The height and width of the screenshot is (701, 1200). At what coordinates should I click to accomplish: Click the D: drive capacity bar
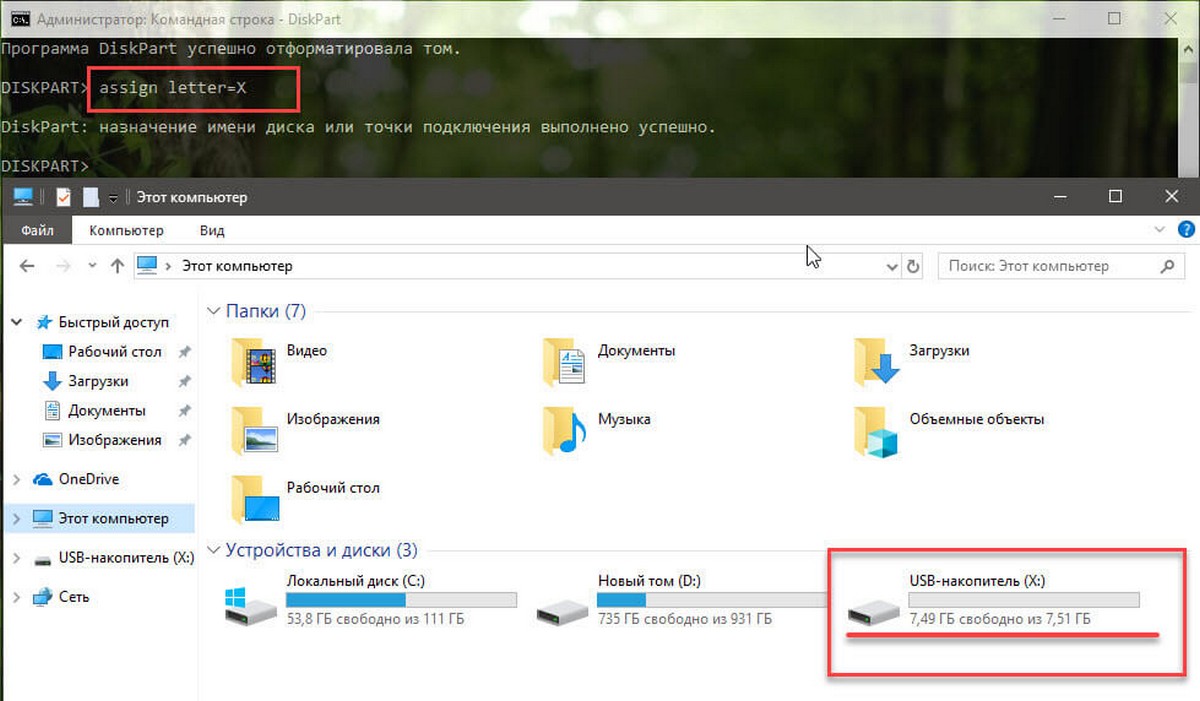coord(713,600)
